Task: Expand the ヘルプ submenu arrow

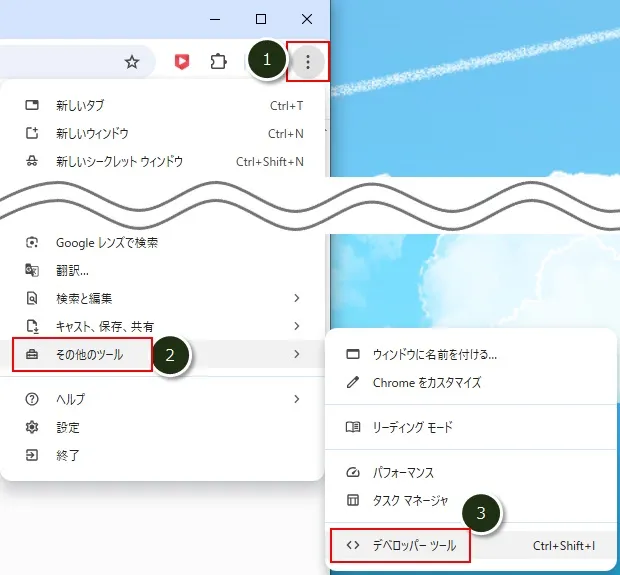Action: tap(296, 399)
